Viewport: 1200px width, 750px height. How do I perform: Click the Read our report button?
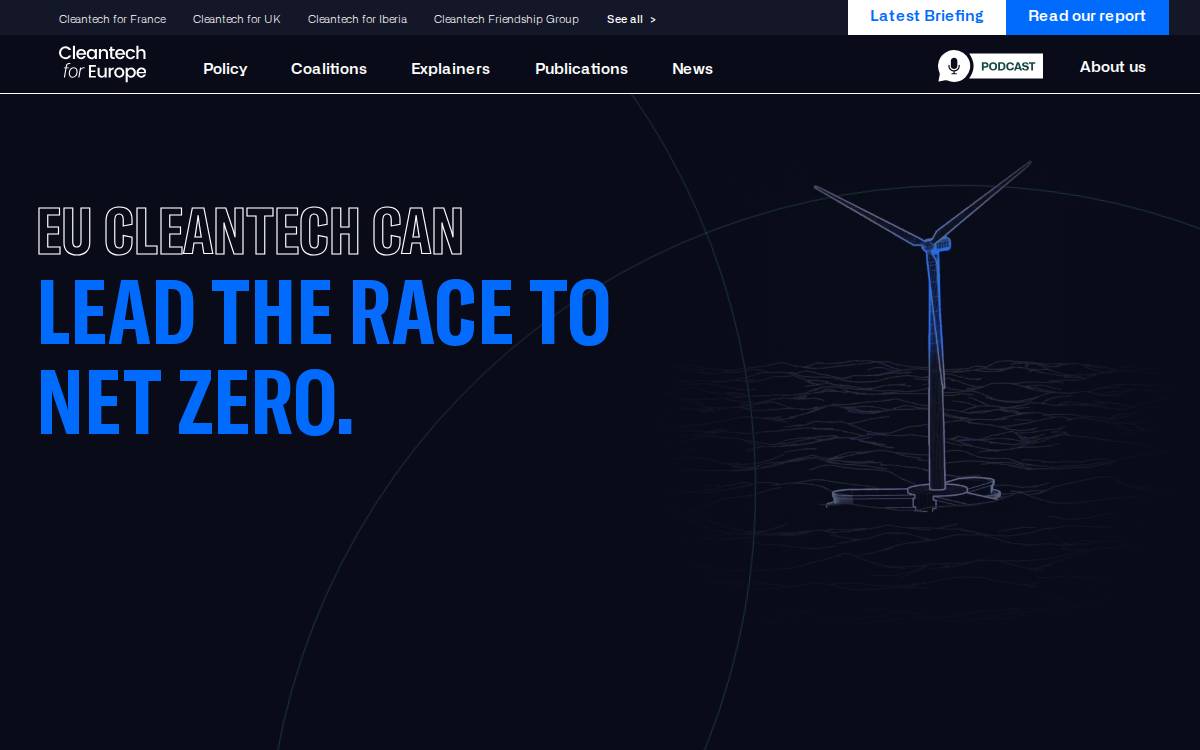coord(1087,17)
